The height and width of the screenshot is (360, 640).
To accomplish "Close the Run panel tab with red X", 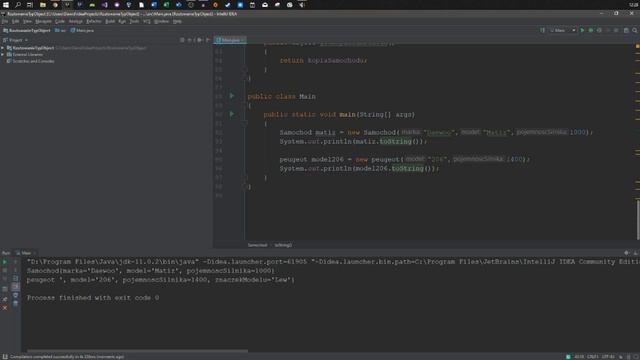I will tap(5, 308).
